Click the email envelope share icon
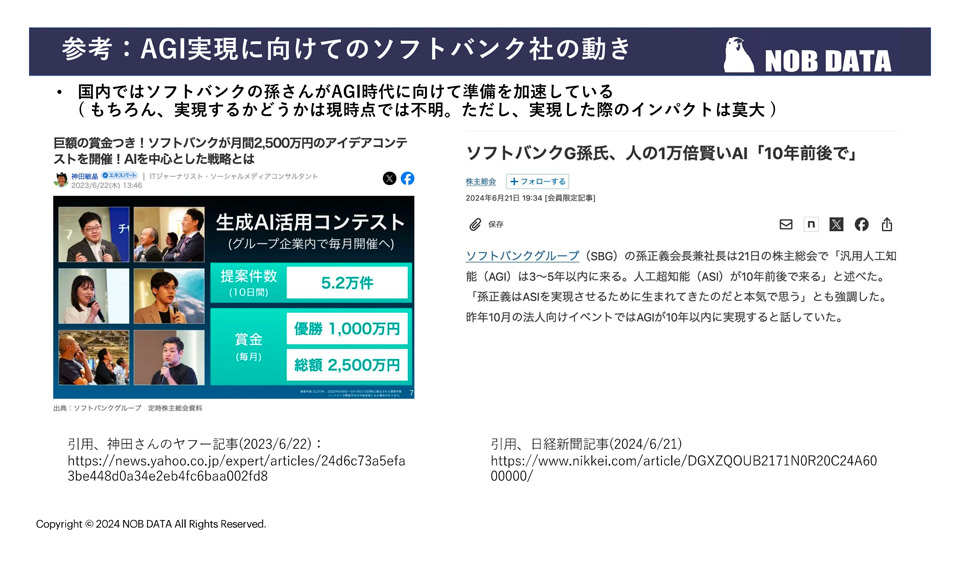The height and width of the screenshot is (563, 960). point(786,225)
